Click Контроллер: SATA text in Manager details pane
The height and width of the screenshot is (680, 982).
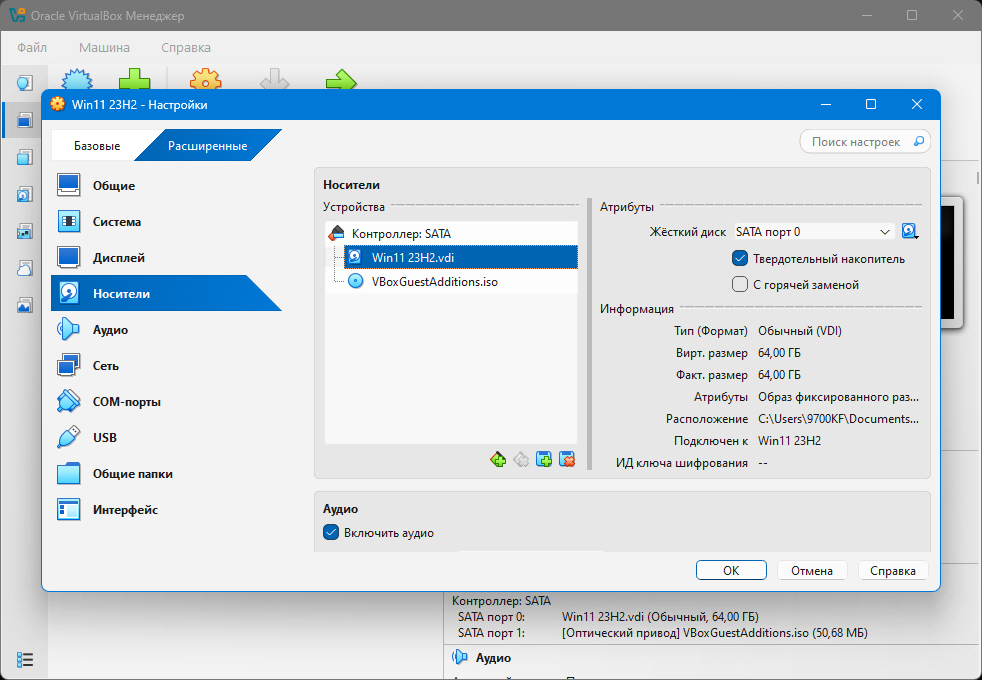tap(501, 601)
